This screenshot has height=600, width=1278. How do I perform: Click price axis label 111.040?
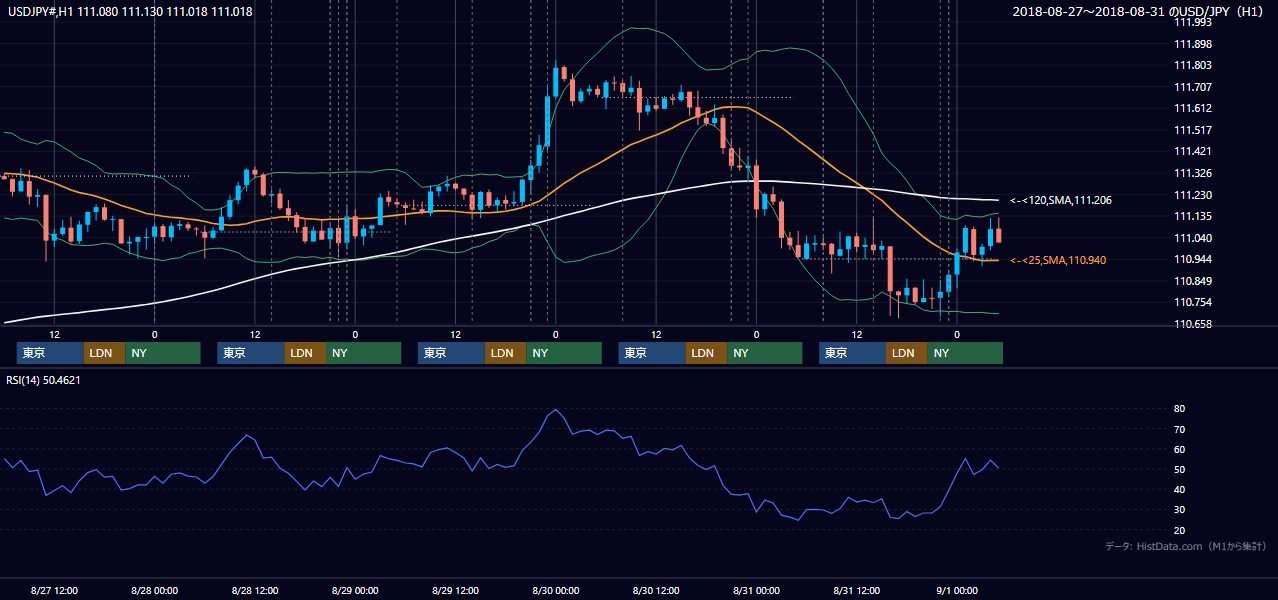tap(1193, 238)
